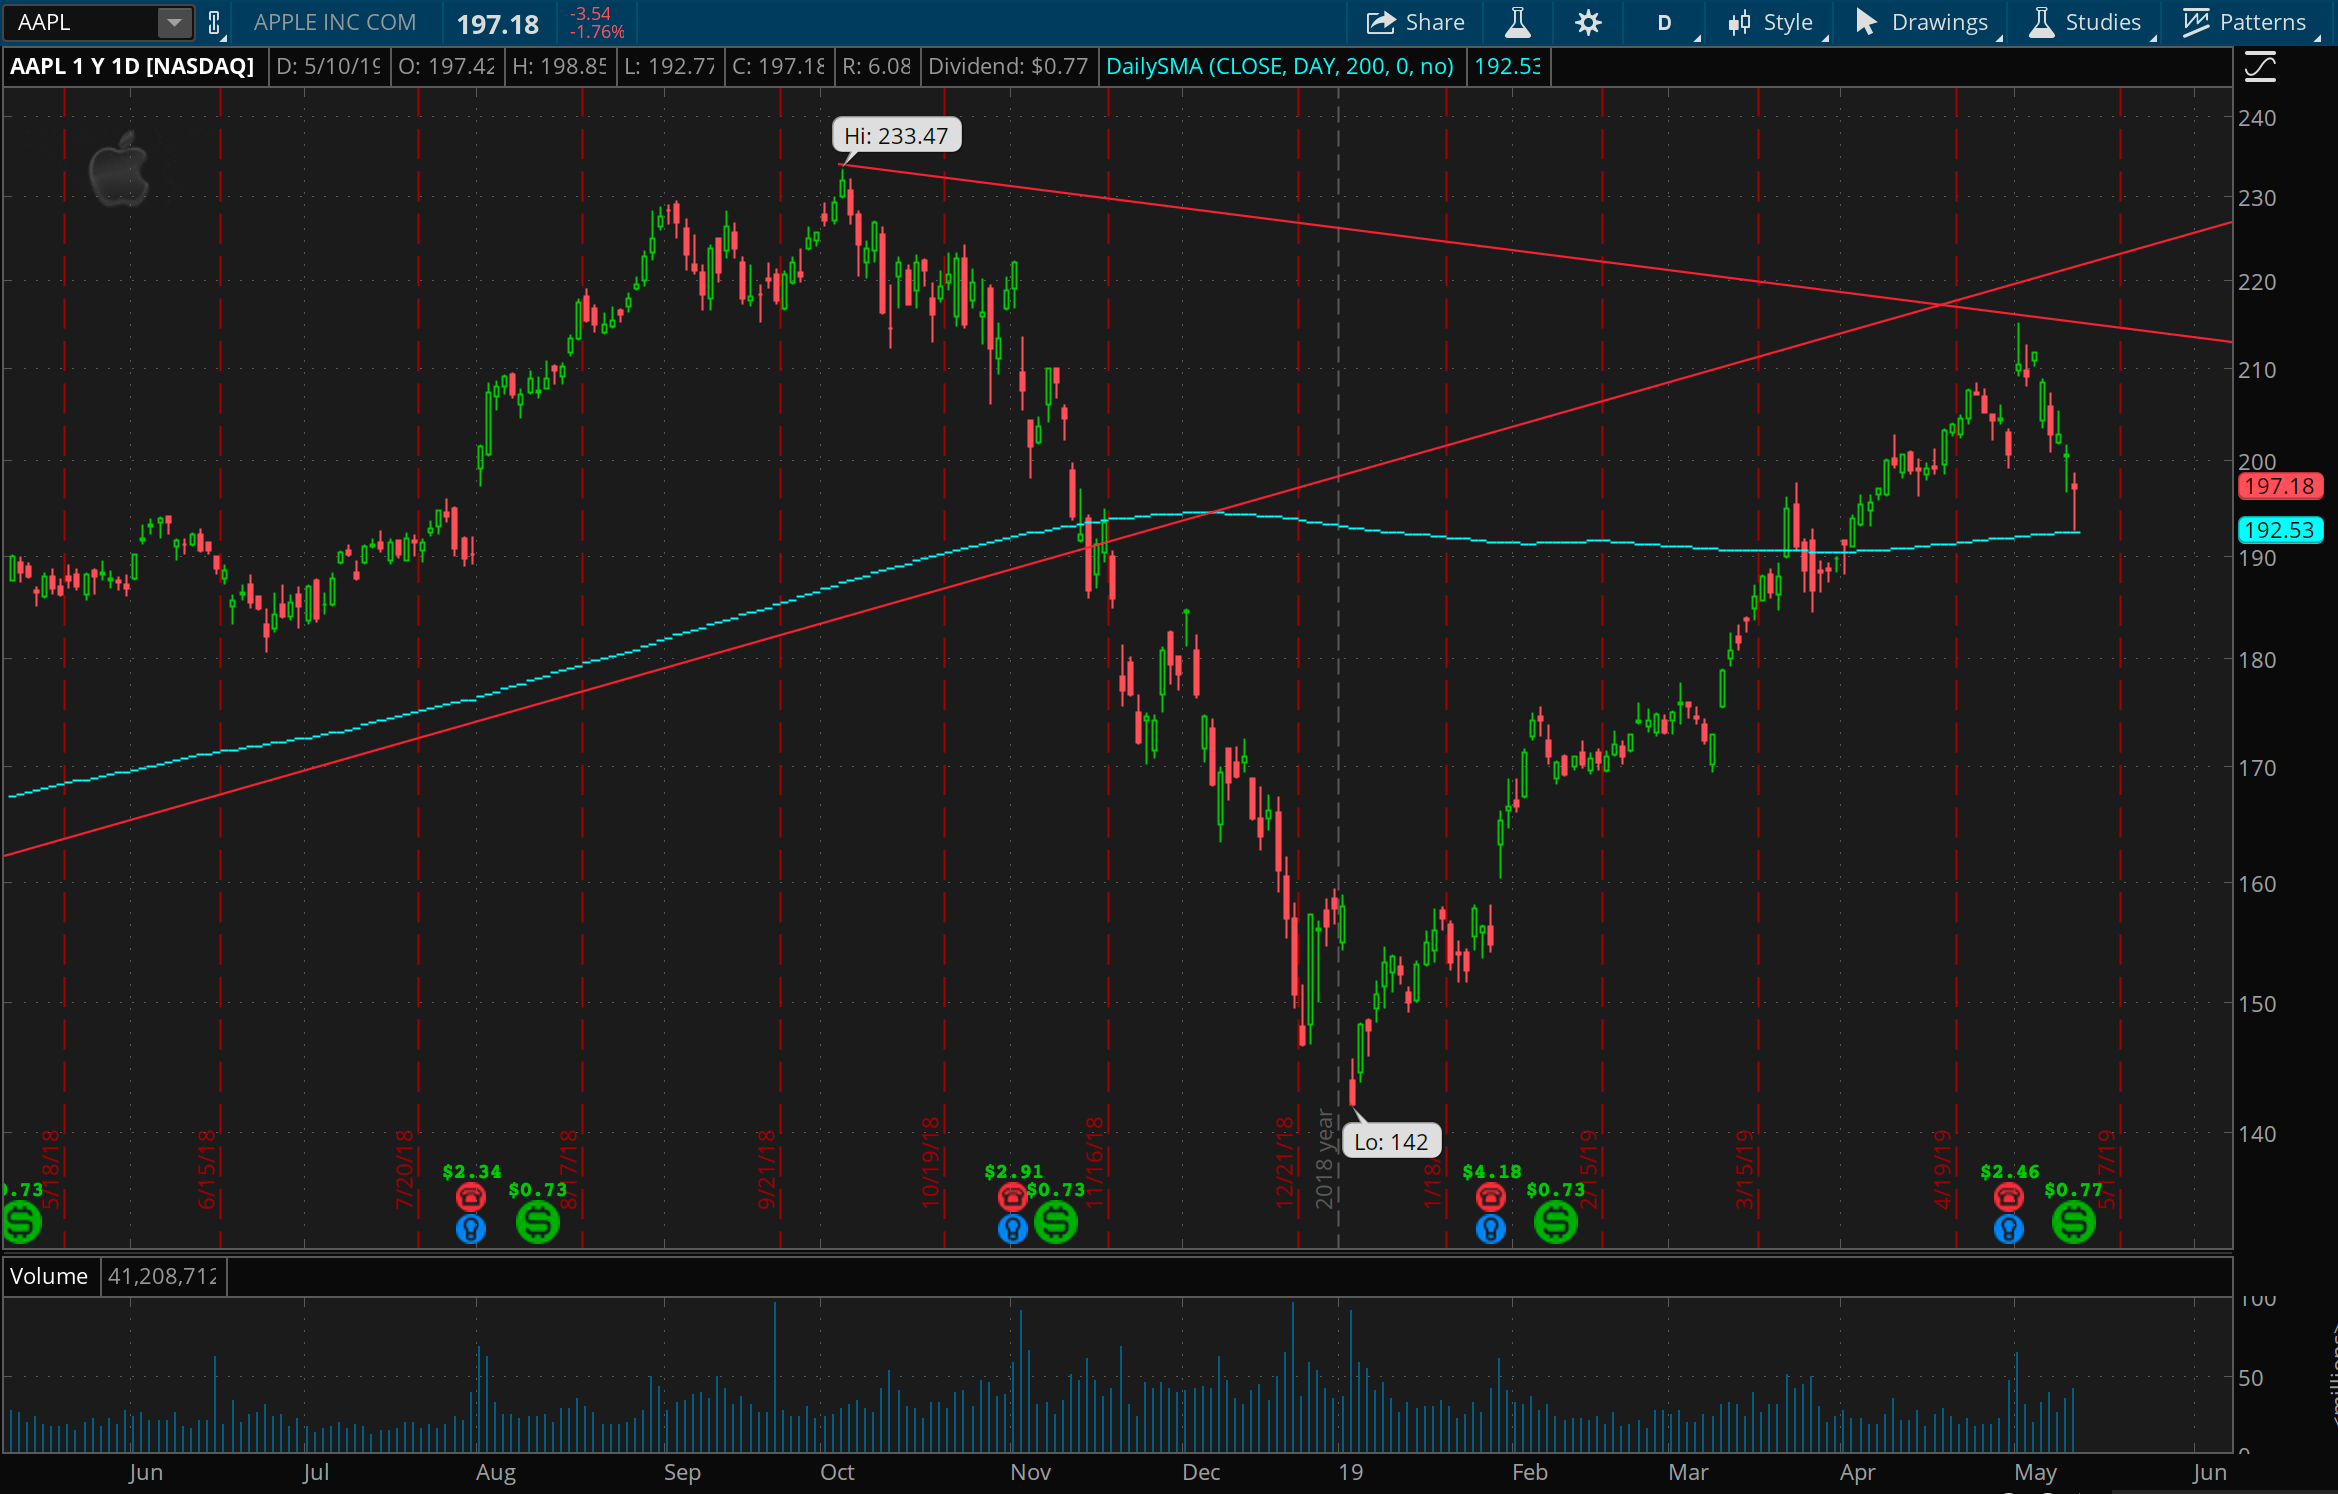Click the May label on time axis
The image size is (2338, 1494).
coord(2036,1473)
